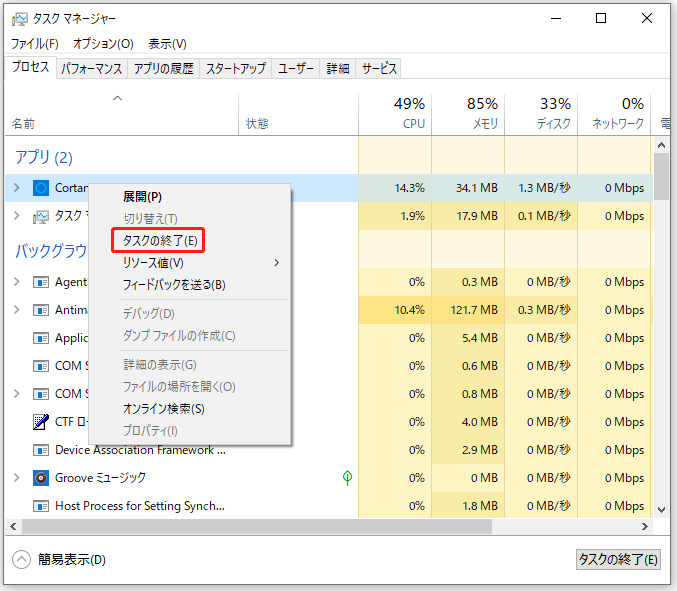Click the 121.7 MB memory cell

[x=468, y=310]
